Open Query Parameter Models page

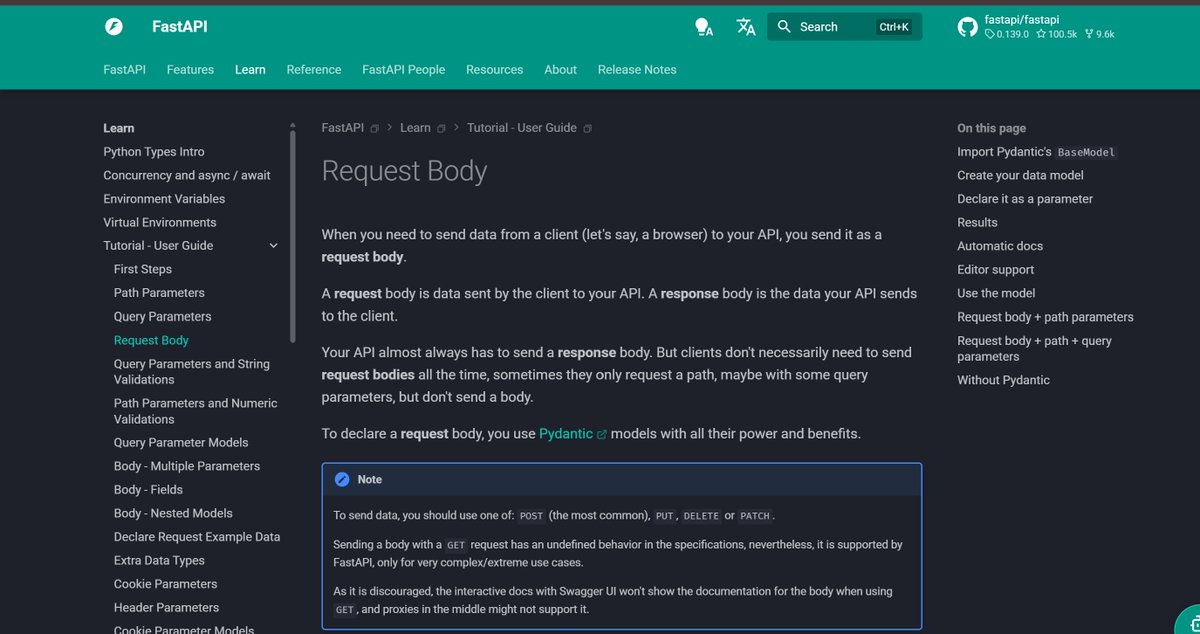[x=181, y=442]
